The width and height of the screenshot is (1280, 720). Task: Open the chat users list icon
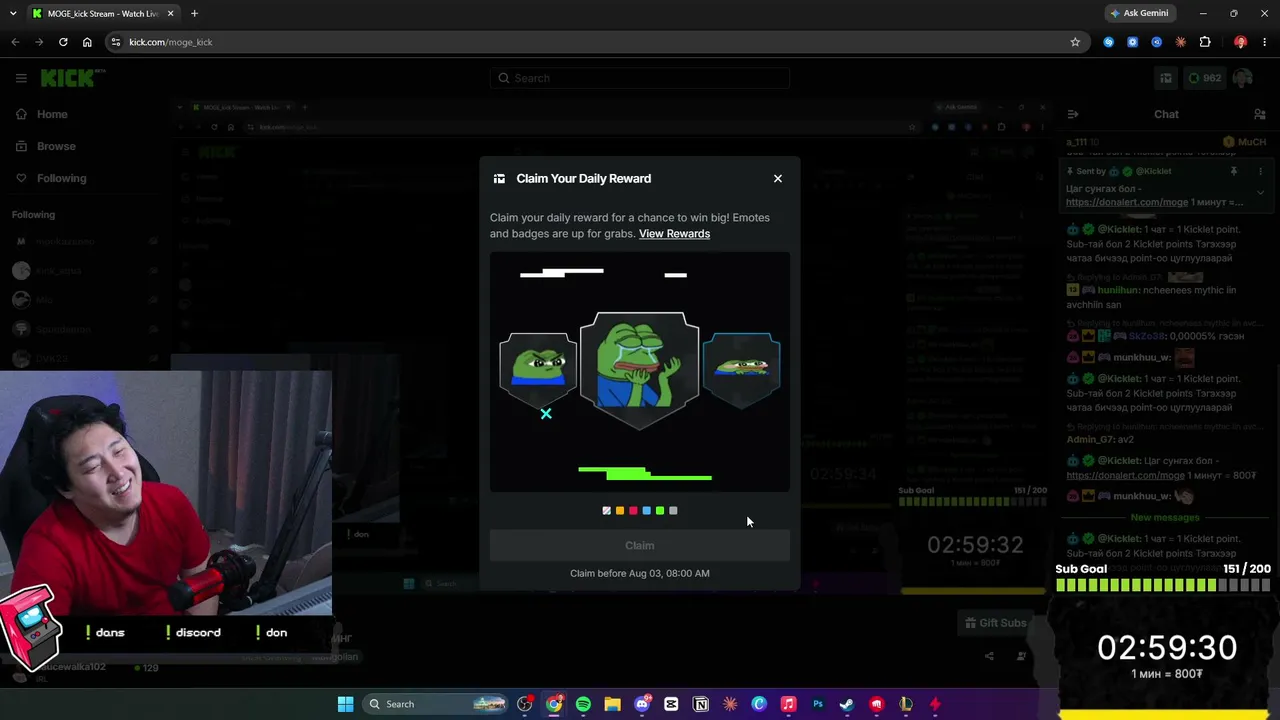click(x=1260, y=114)
